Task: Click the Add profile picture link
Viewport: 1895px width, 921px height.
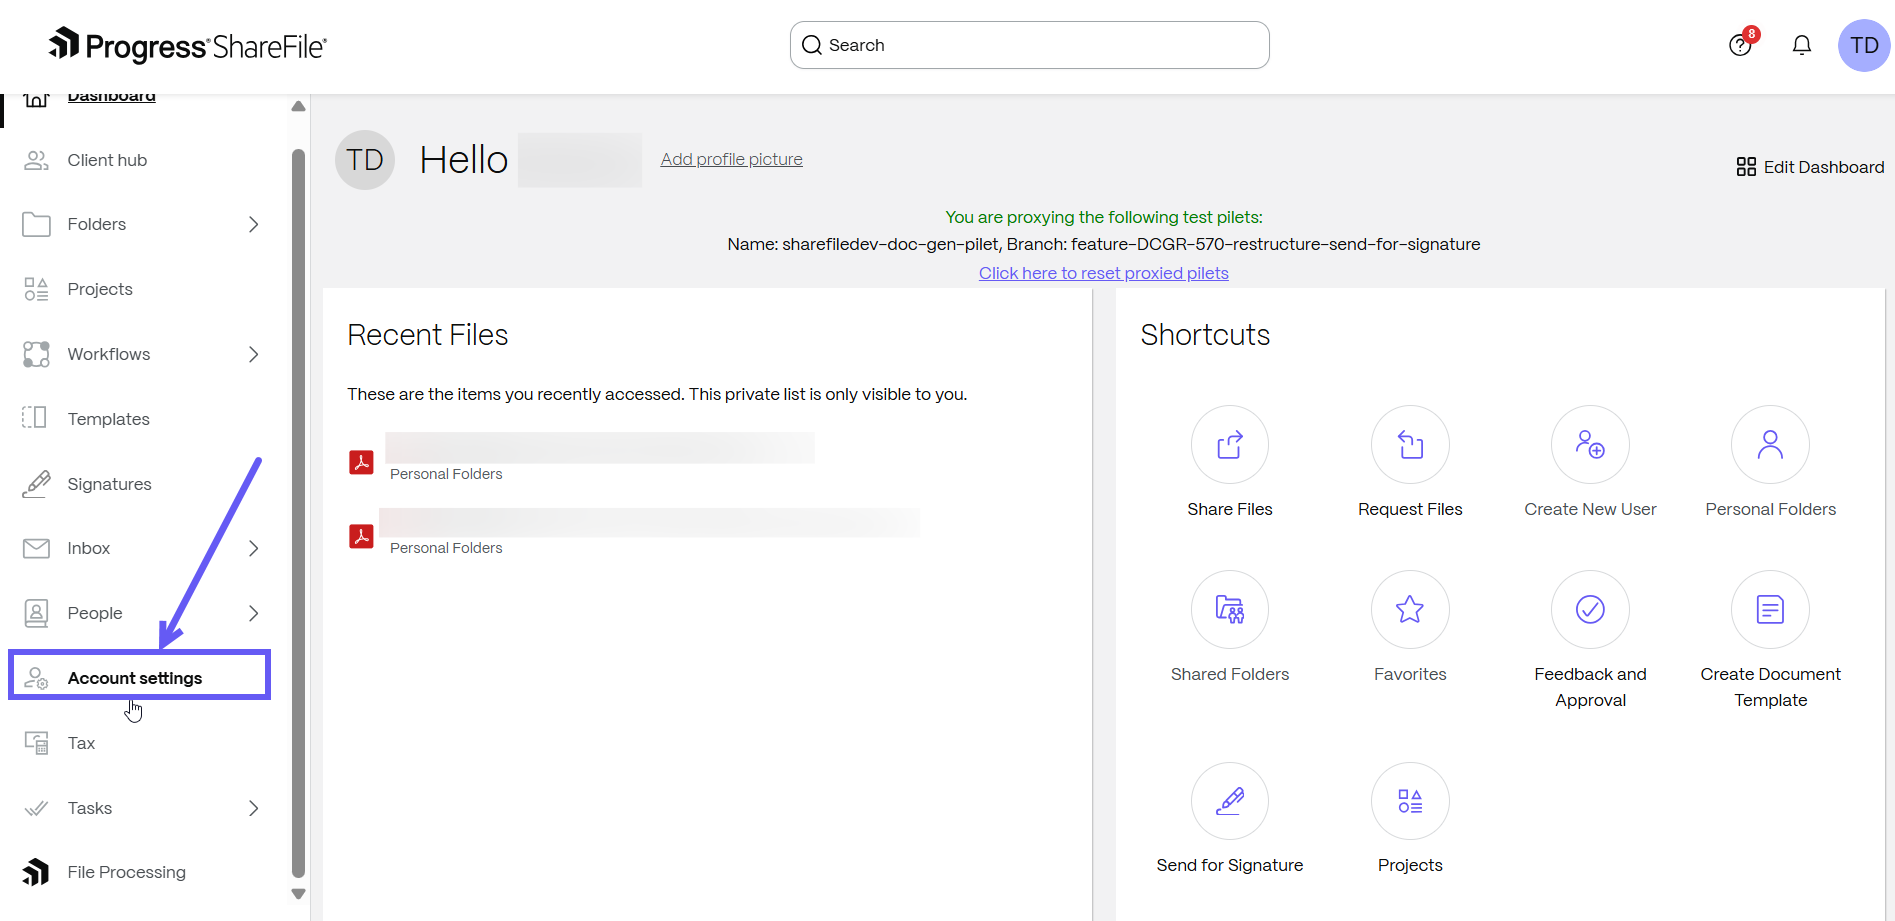Action: coord(731,158)
